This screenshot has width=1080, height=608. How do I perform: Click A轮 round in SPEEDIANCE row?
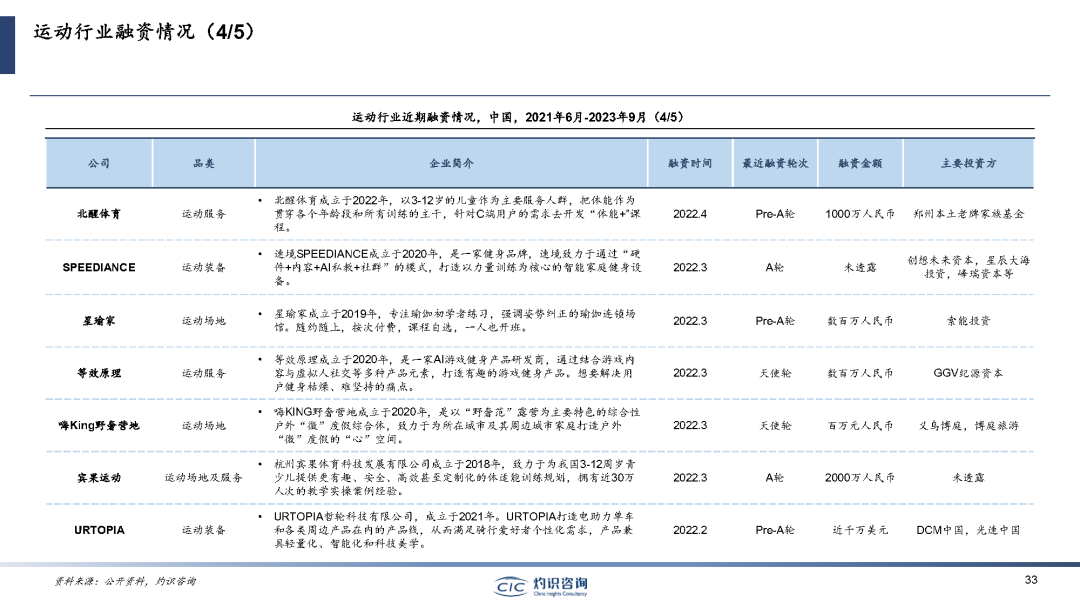point(775,267)
